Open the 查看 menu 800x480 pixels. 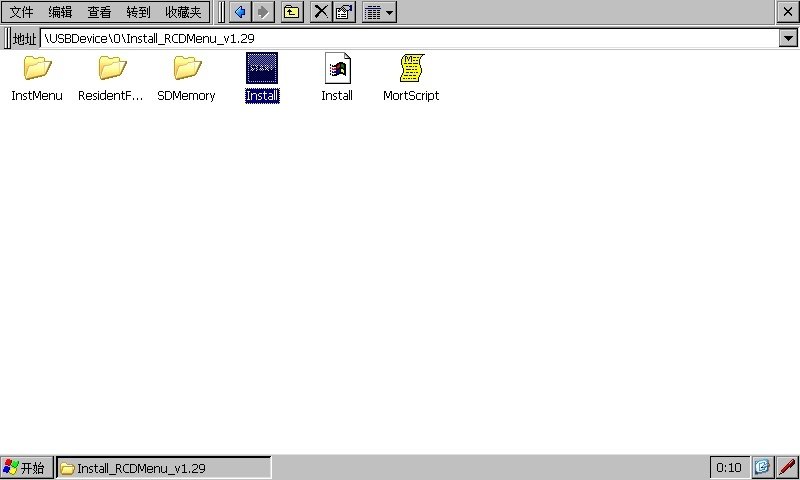click(99, 12)
